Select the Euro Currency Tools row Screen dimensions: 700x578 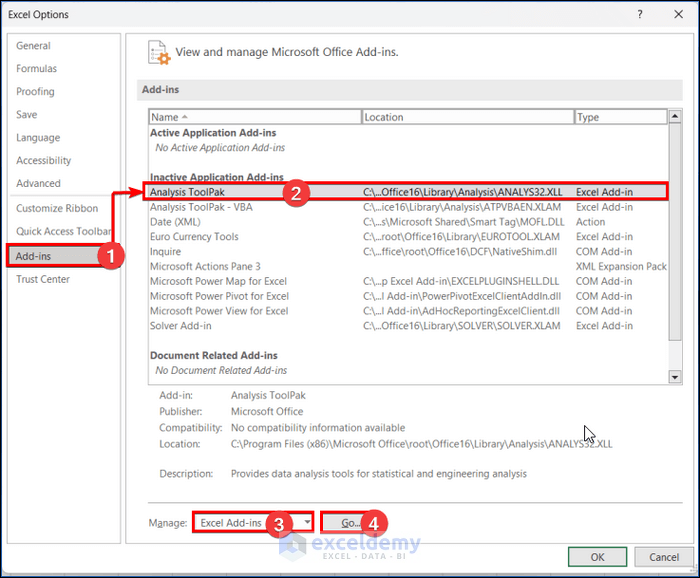click(408, 237)
